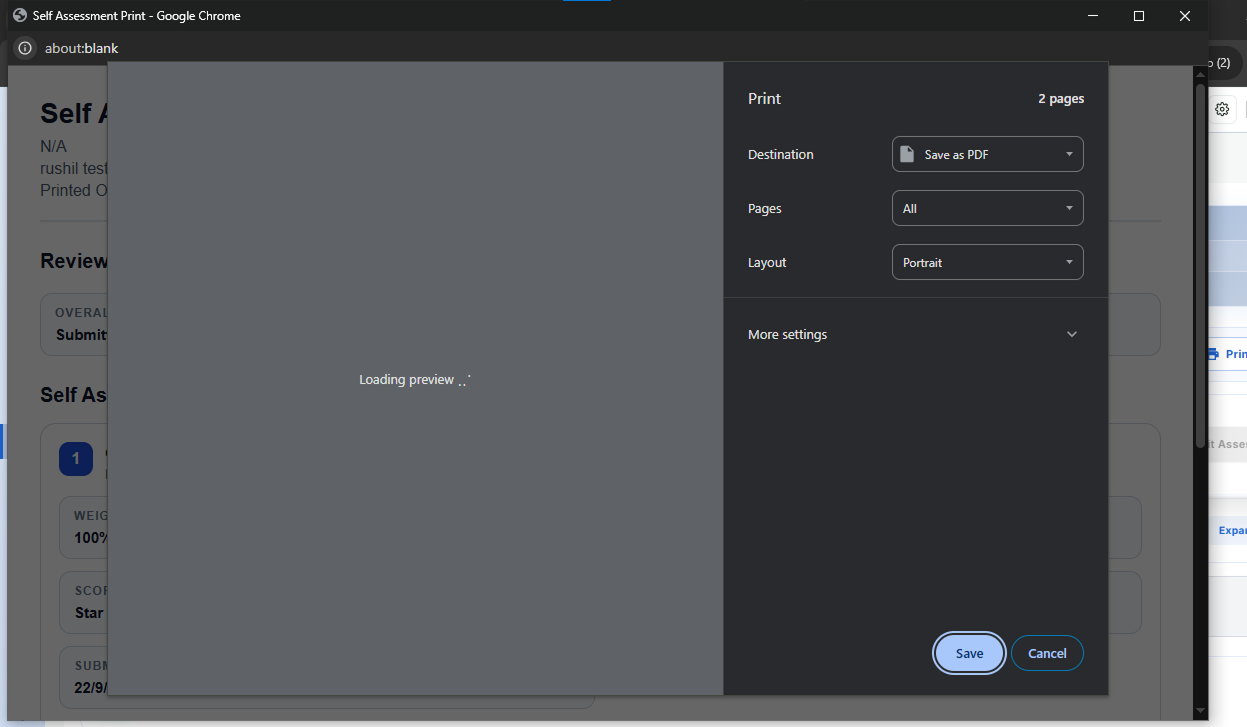Maximize the Self Assessment Print window
1247x727 pixels.
tap(1138, 16)
